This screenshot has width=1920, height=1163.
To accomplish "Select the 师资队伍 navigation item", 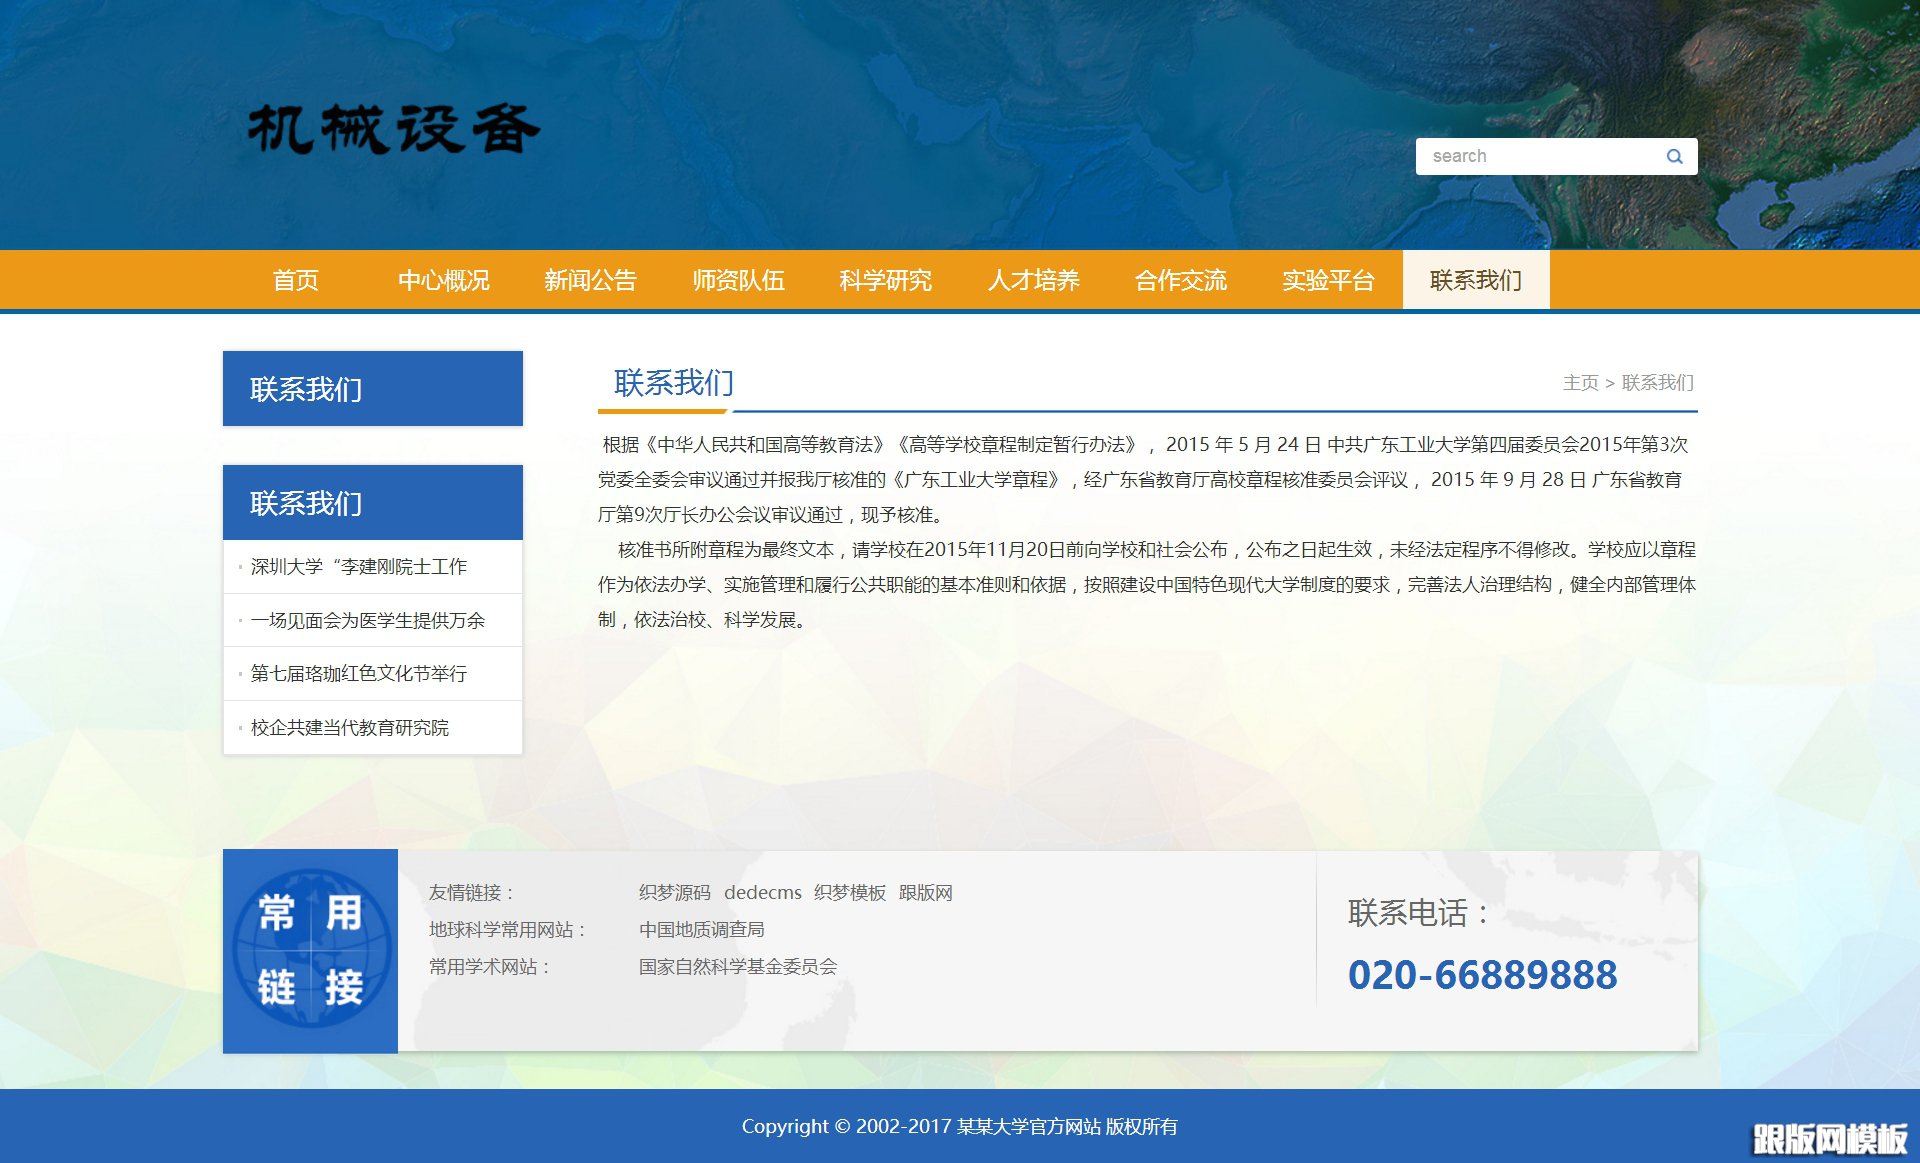I will click(738, 281).
